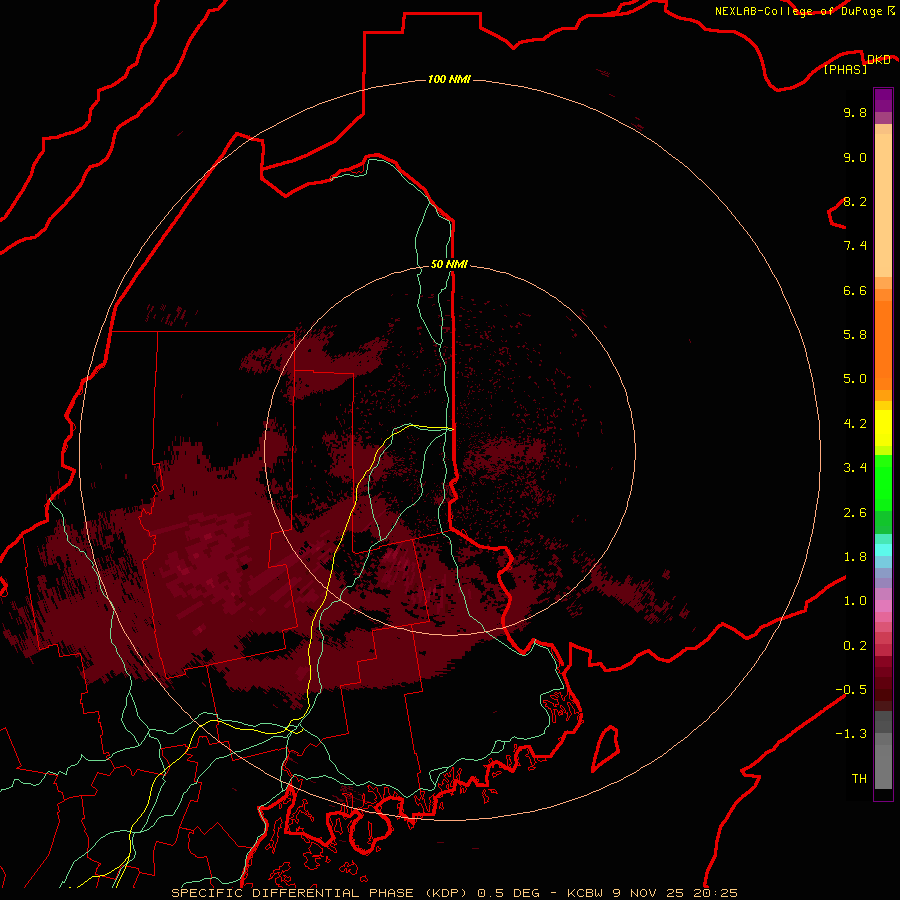The width and height of the screenshot is (900, 900).
Task: Click the 50 NMI range ring label
Action: 449,264
